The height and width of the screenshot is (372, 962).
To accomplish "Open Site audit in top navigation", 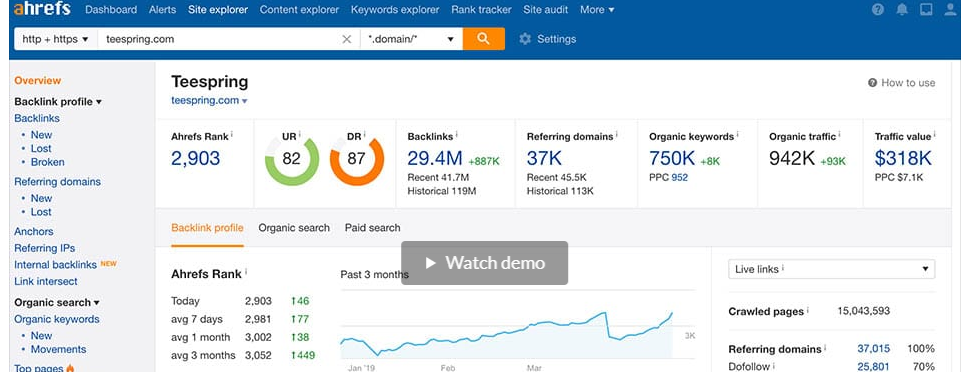I will pyautogui.click(x=545, y=10).
